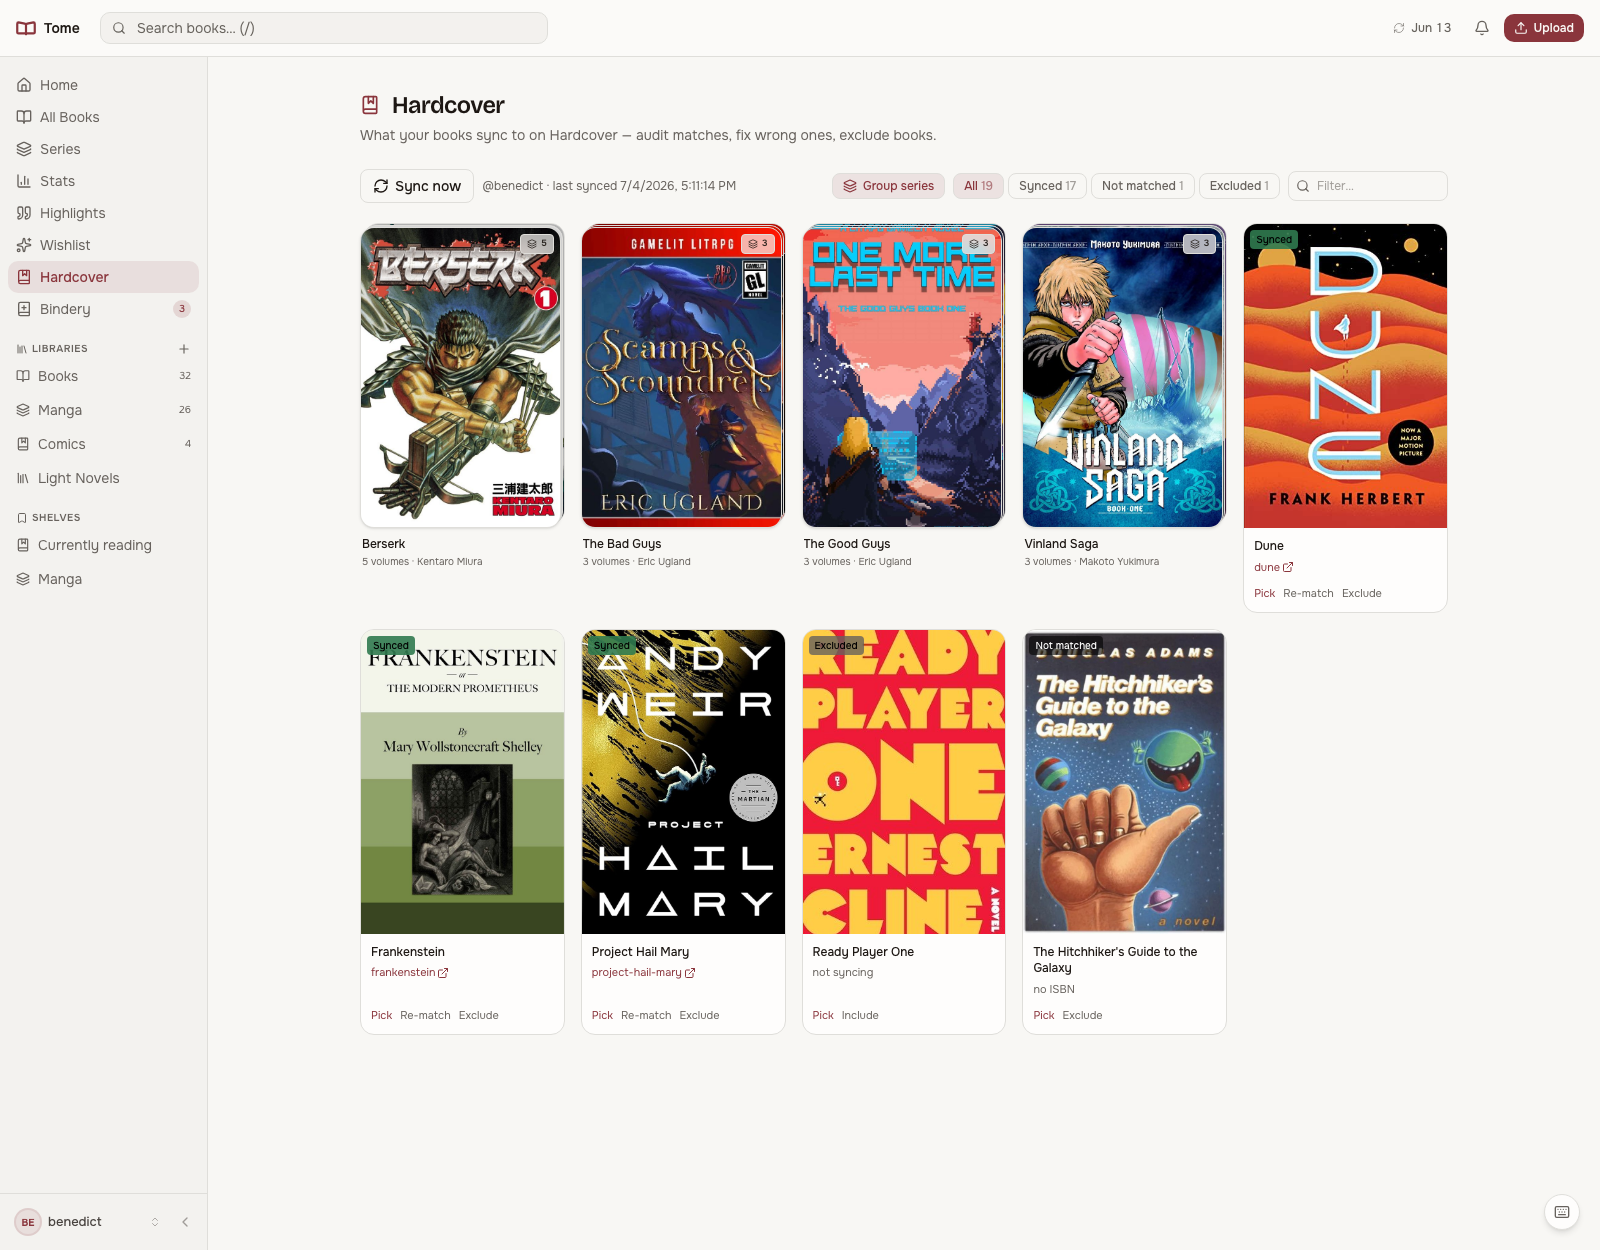Open the notifications bell icon
This screenshot has width=1600, height=1250.
[x=1482, y=28]
